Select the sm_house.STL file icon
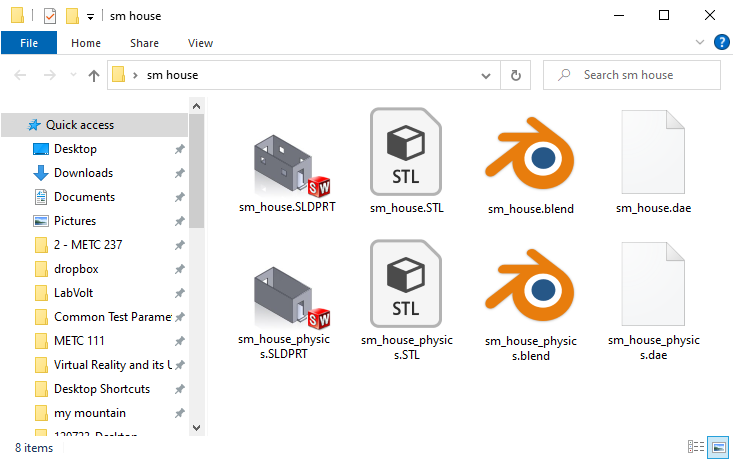 [x=406, y=152]
